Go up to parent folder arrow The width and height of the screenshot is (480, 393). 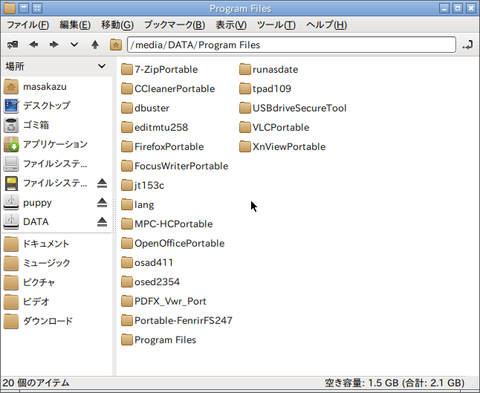(95, 45)
